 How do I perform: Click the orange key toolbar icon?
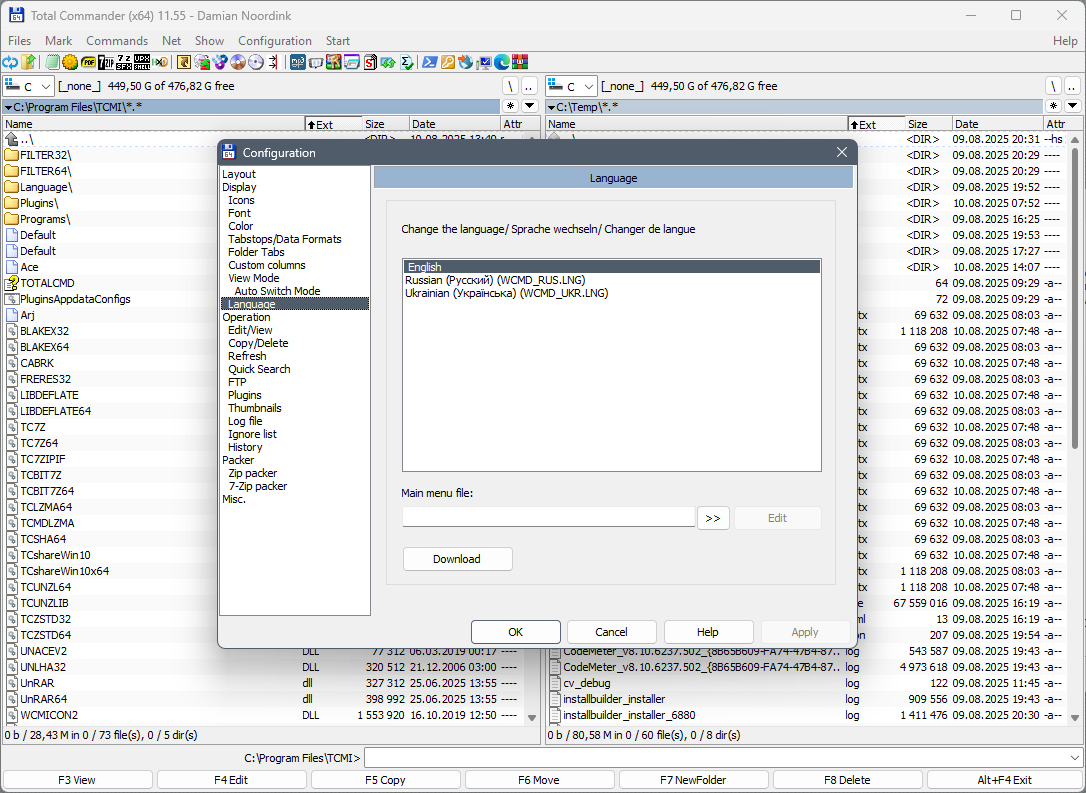click(447, 62)
